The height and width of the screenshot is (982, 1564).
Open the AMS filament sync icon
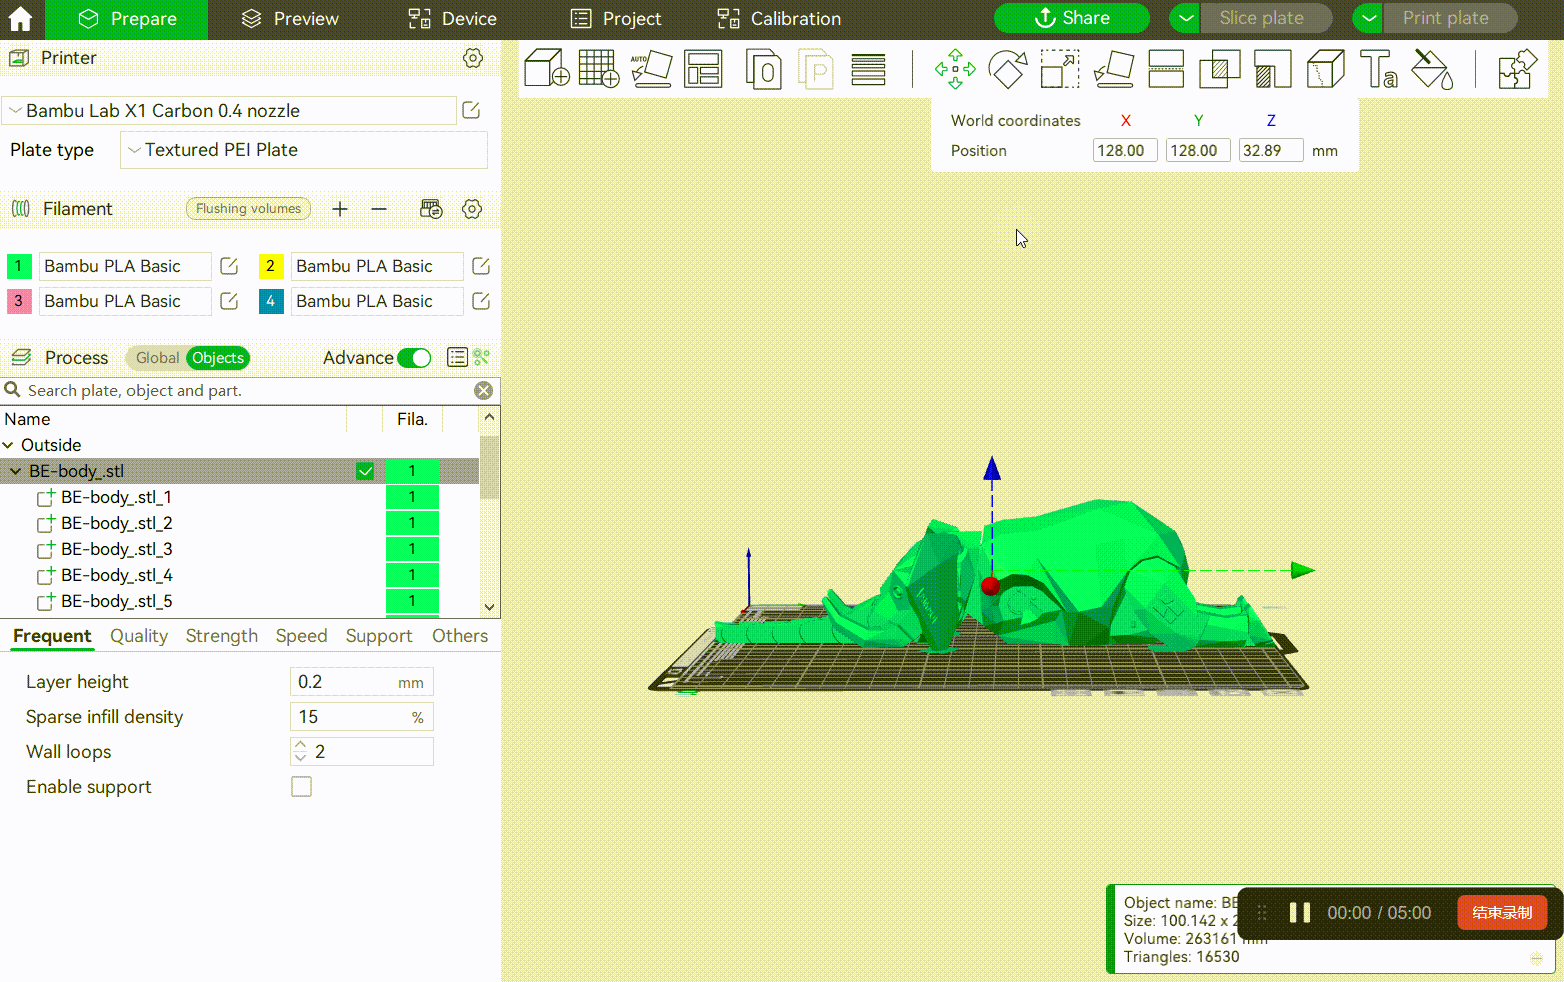click(x=431, y=209)
